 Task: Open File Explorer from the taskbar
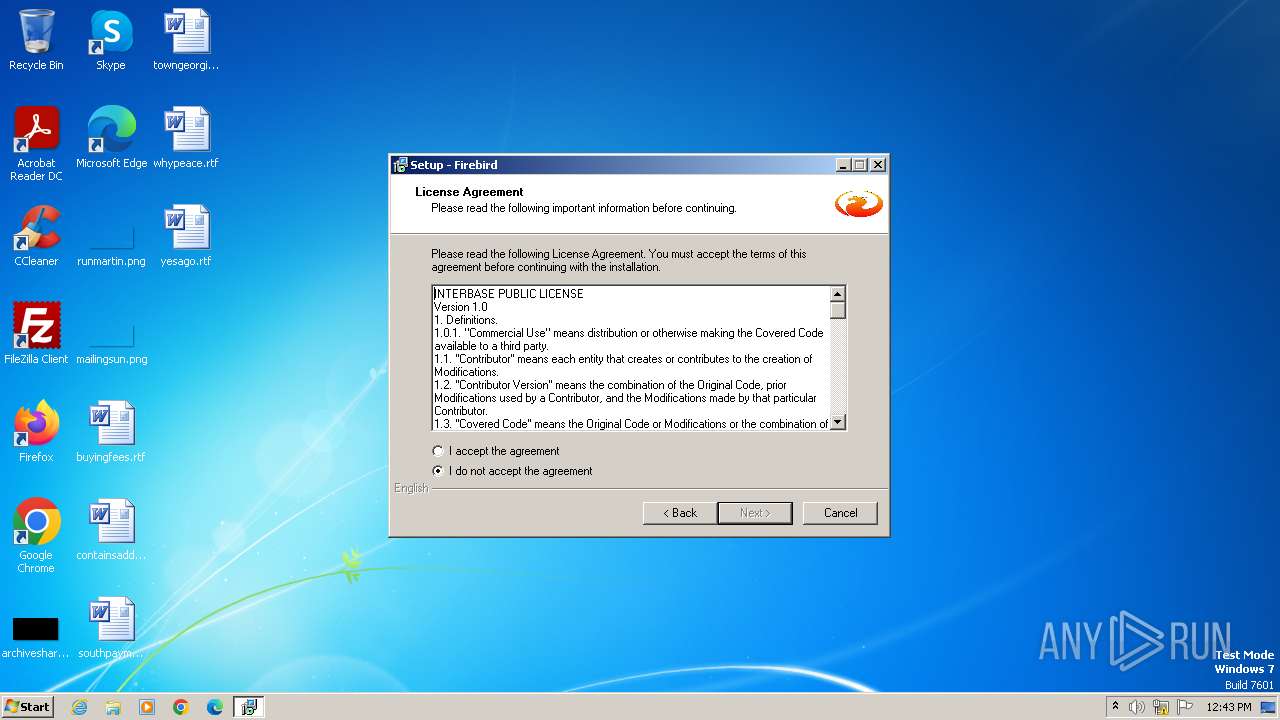[113, 707]
